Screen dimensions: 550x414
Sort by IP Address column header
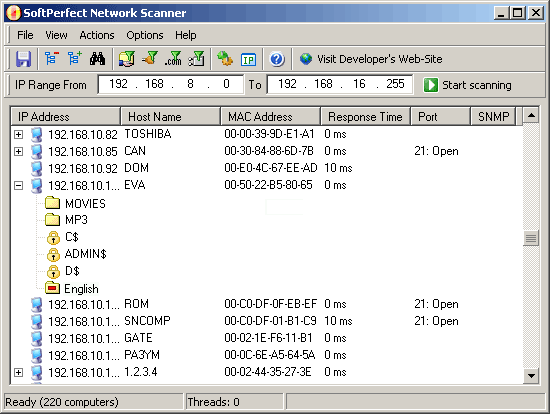tap(66, 116)
